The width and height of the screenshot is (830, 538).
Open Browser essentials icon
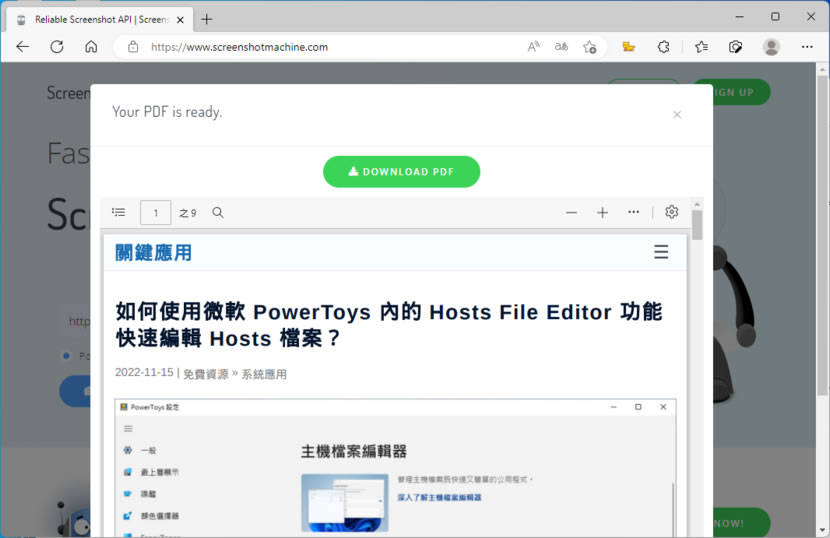point(735,47)
